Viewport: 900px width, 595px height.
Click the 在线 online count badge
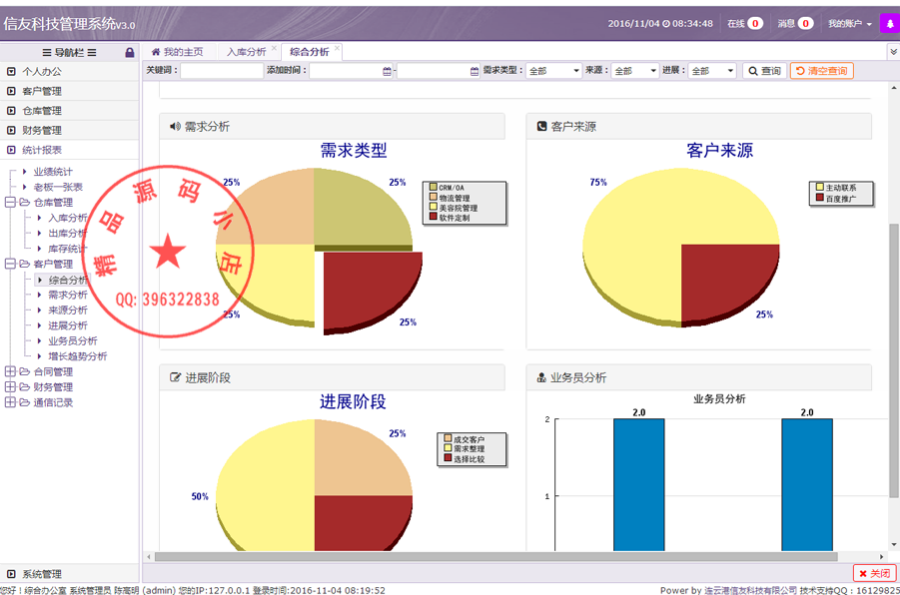755,23
